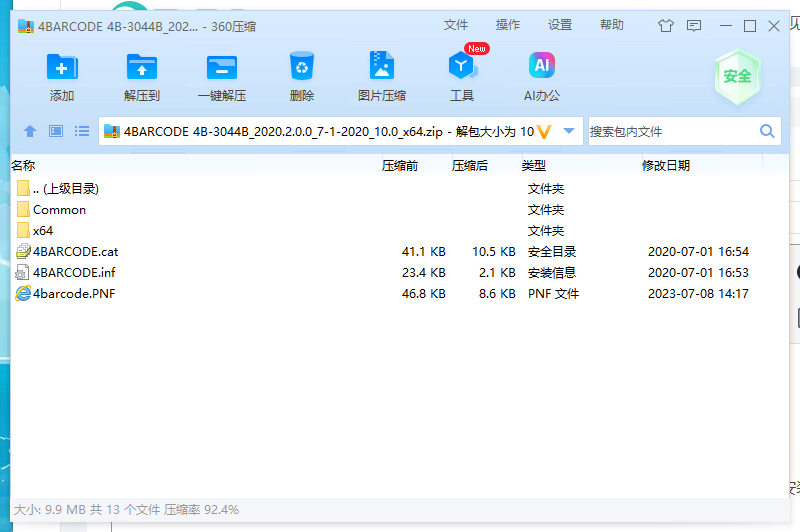Screen dimensions: 800x532
Task: Select the 4BARCODE.inf file row
Action: click(x=75, y=273)
